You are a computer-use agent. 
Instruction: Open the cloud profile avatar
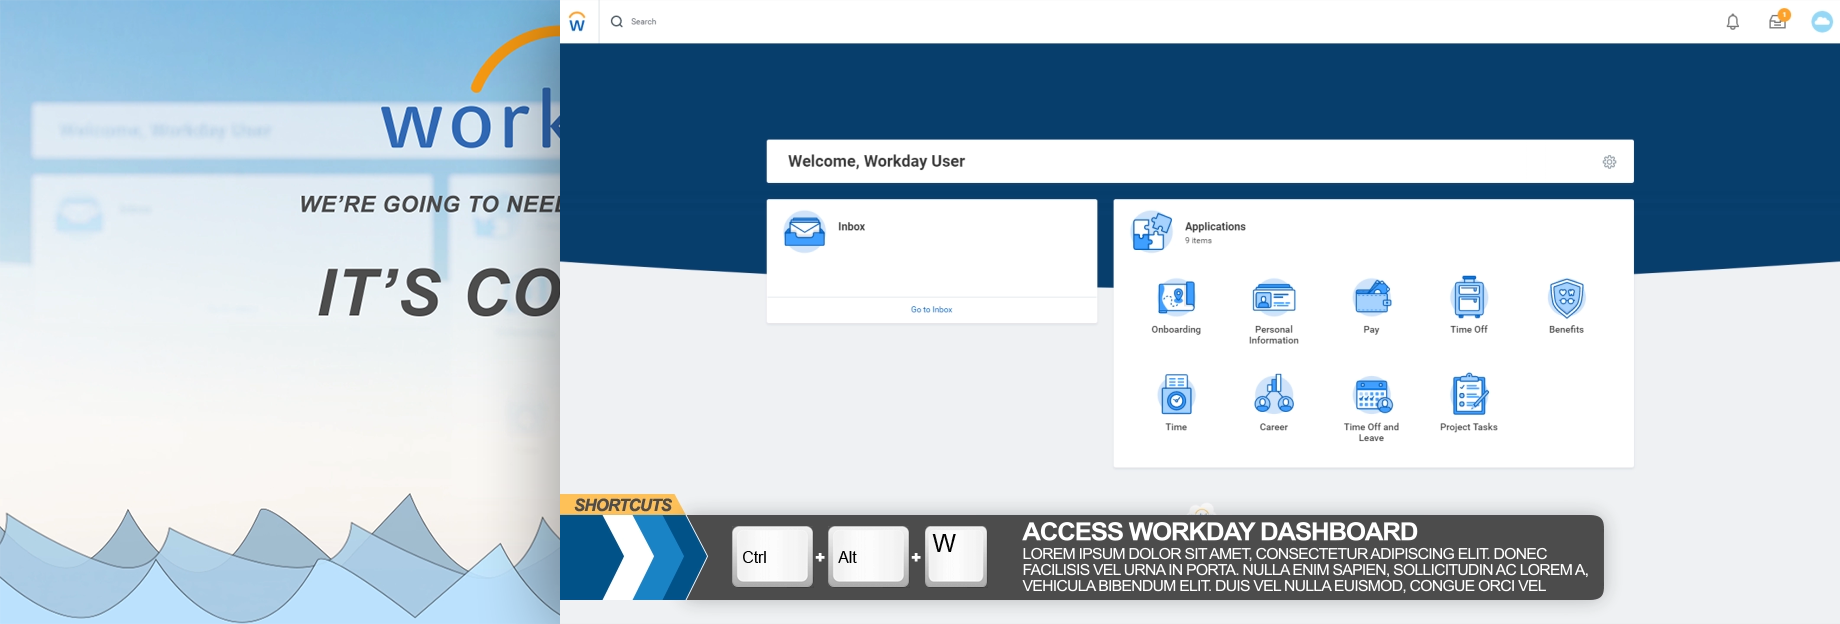(1822, 21)
